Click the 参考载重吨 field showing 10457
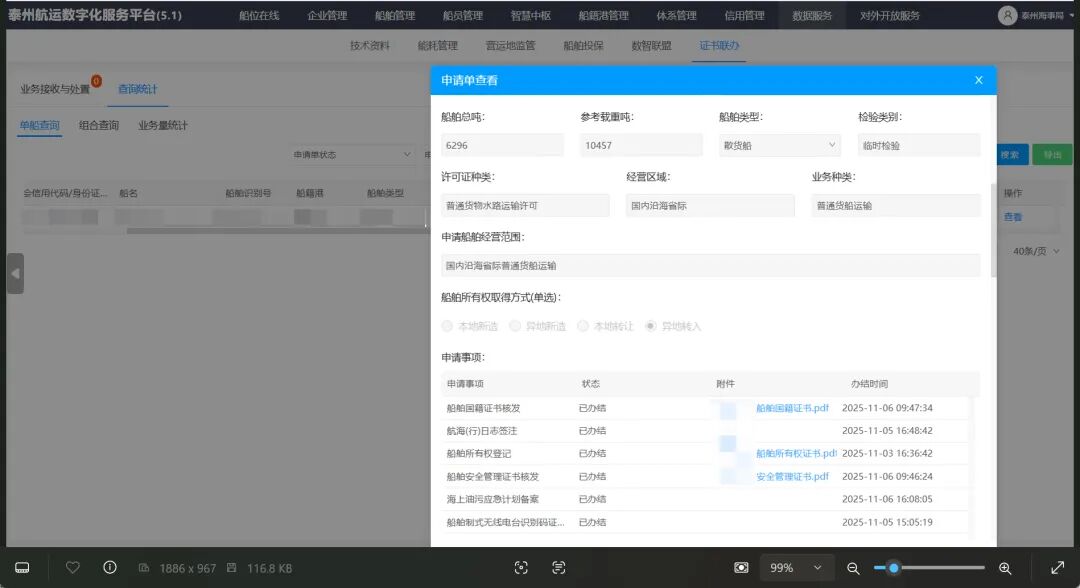1080x588 pixels. pyautogui.click(x=641, y=145)
